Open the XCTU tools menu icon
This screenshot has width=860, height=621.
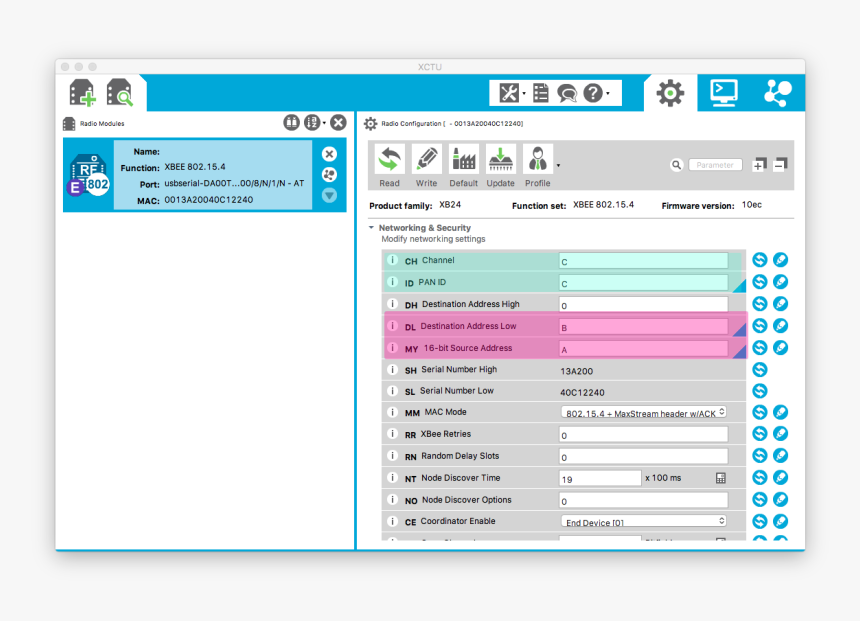(508, 93)
